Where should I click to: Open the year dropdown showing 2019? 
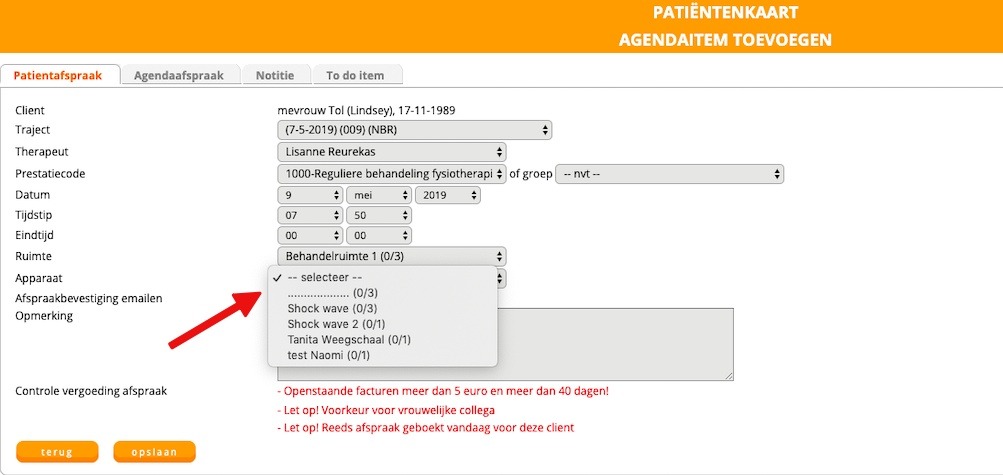(447, 195)
